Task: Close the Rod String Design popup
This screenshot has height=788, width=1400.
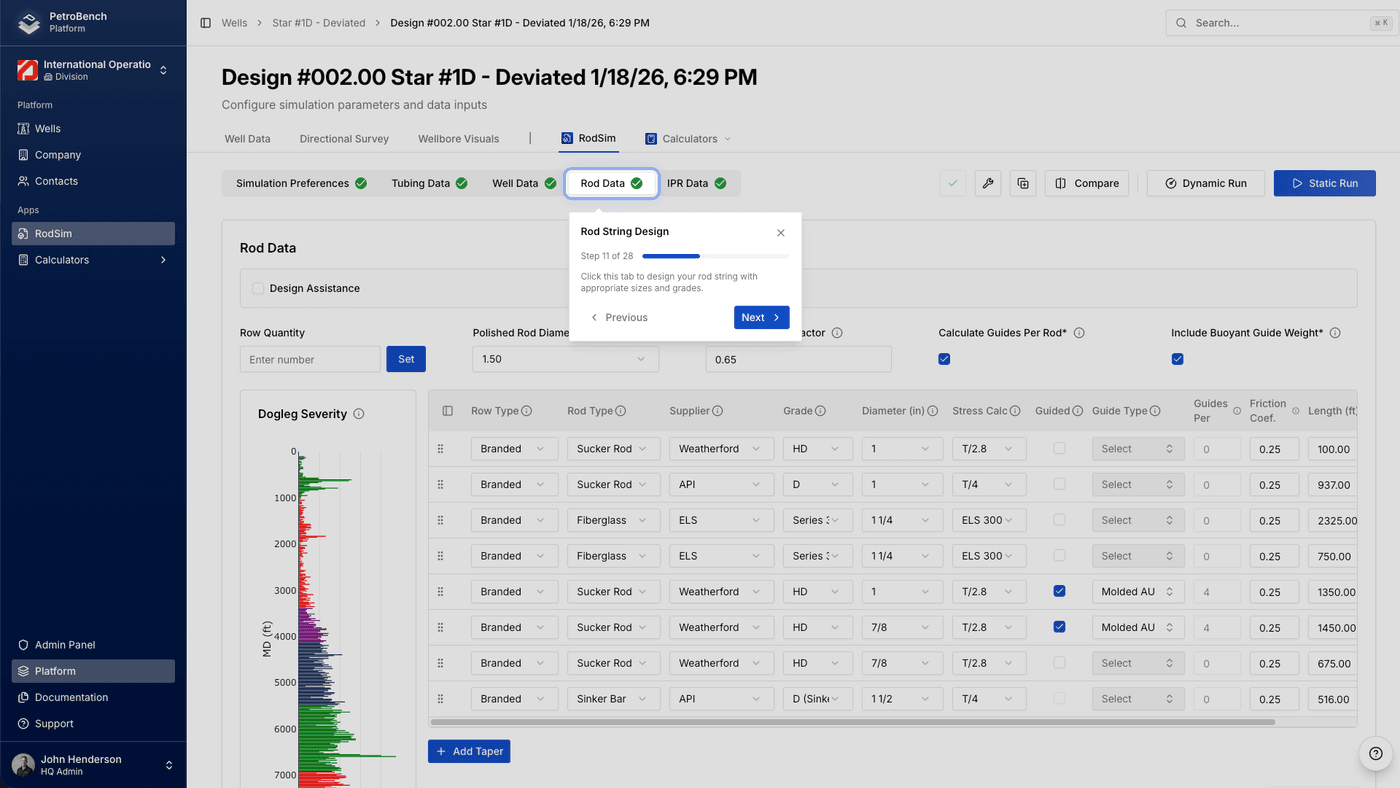Action: (x=781, y=233)
